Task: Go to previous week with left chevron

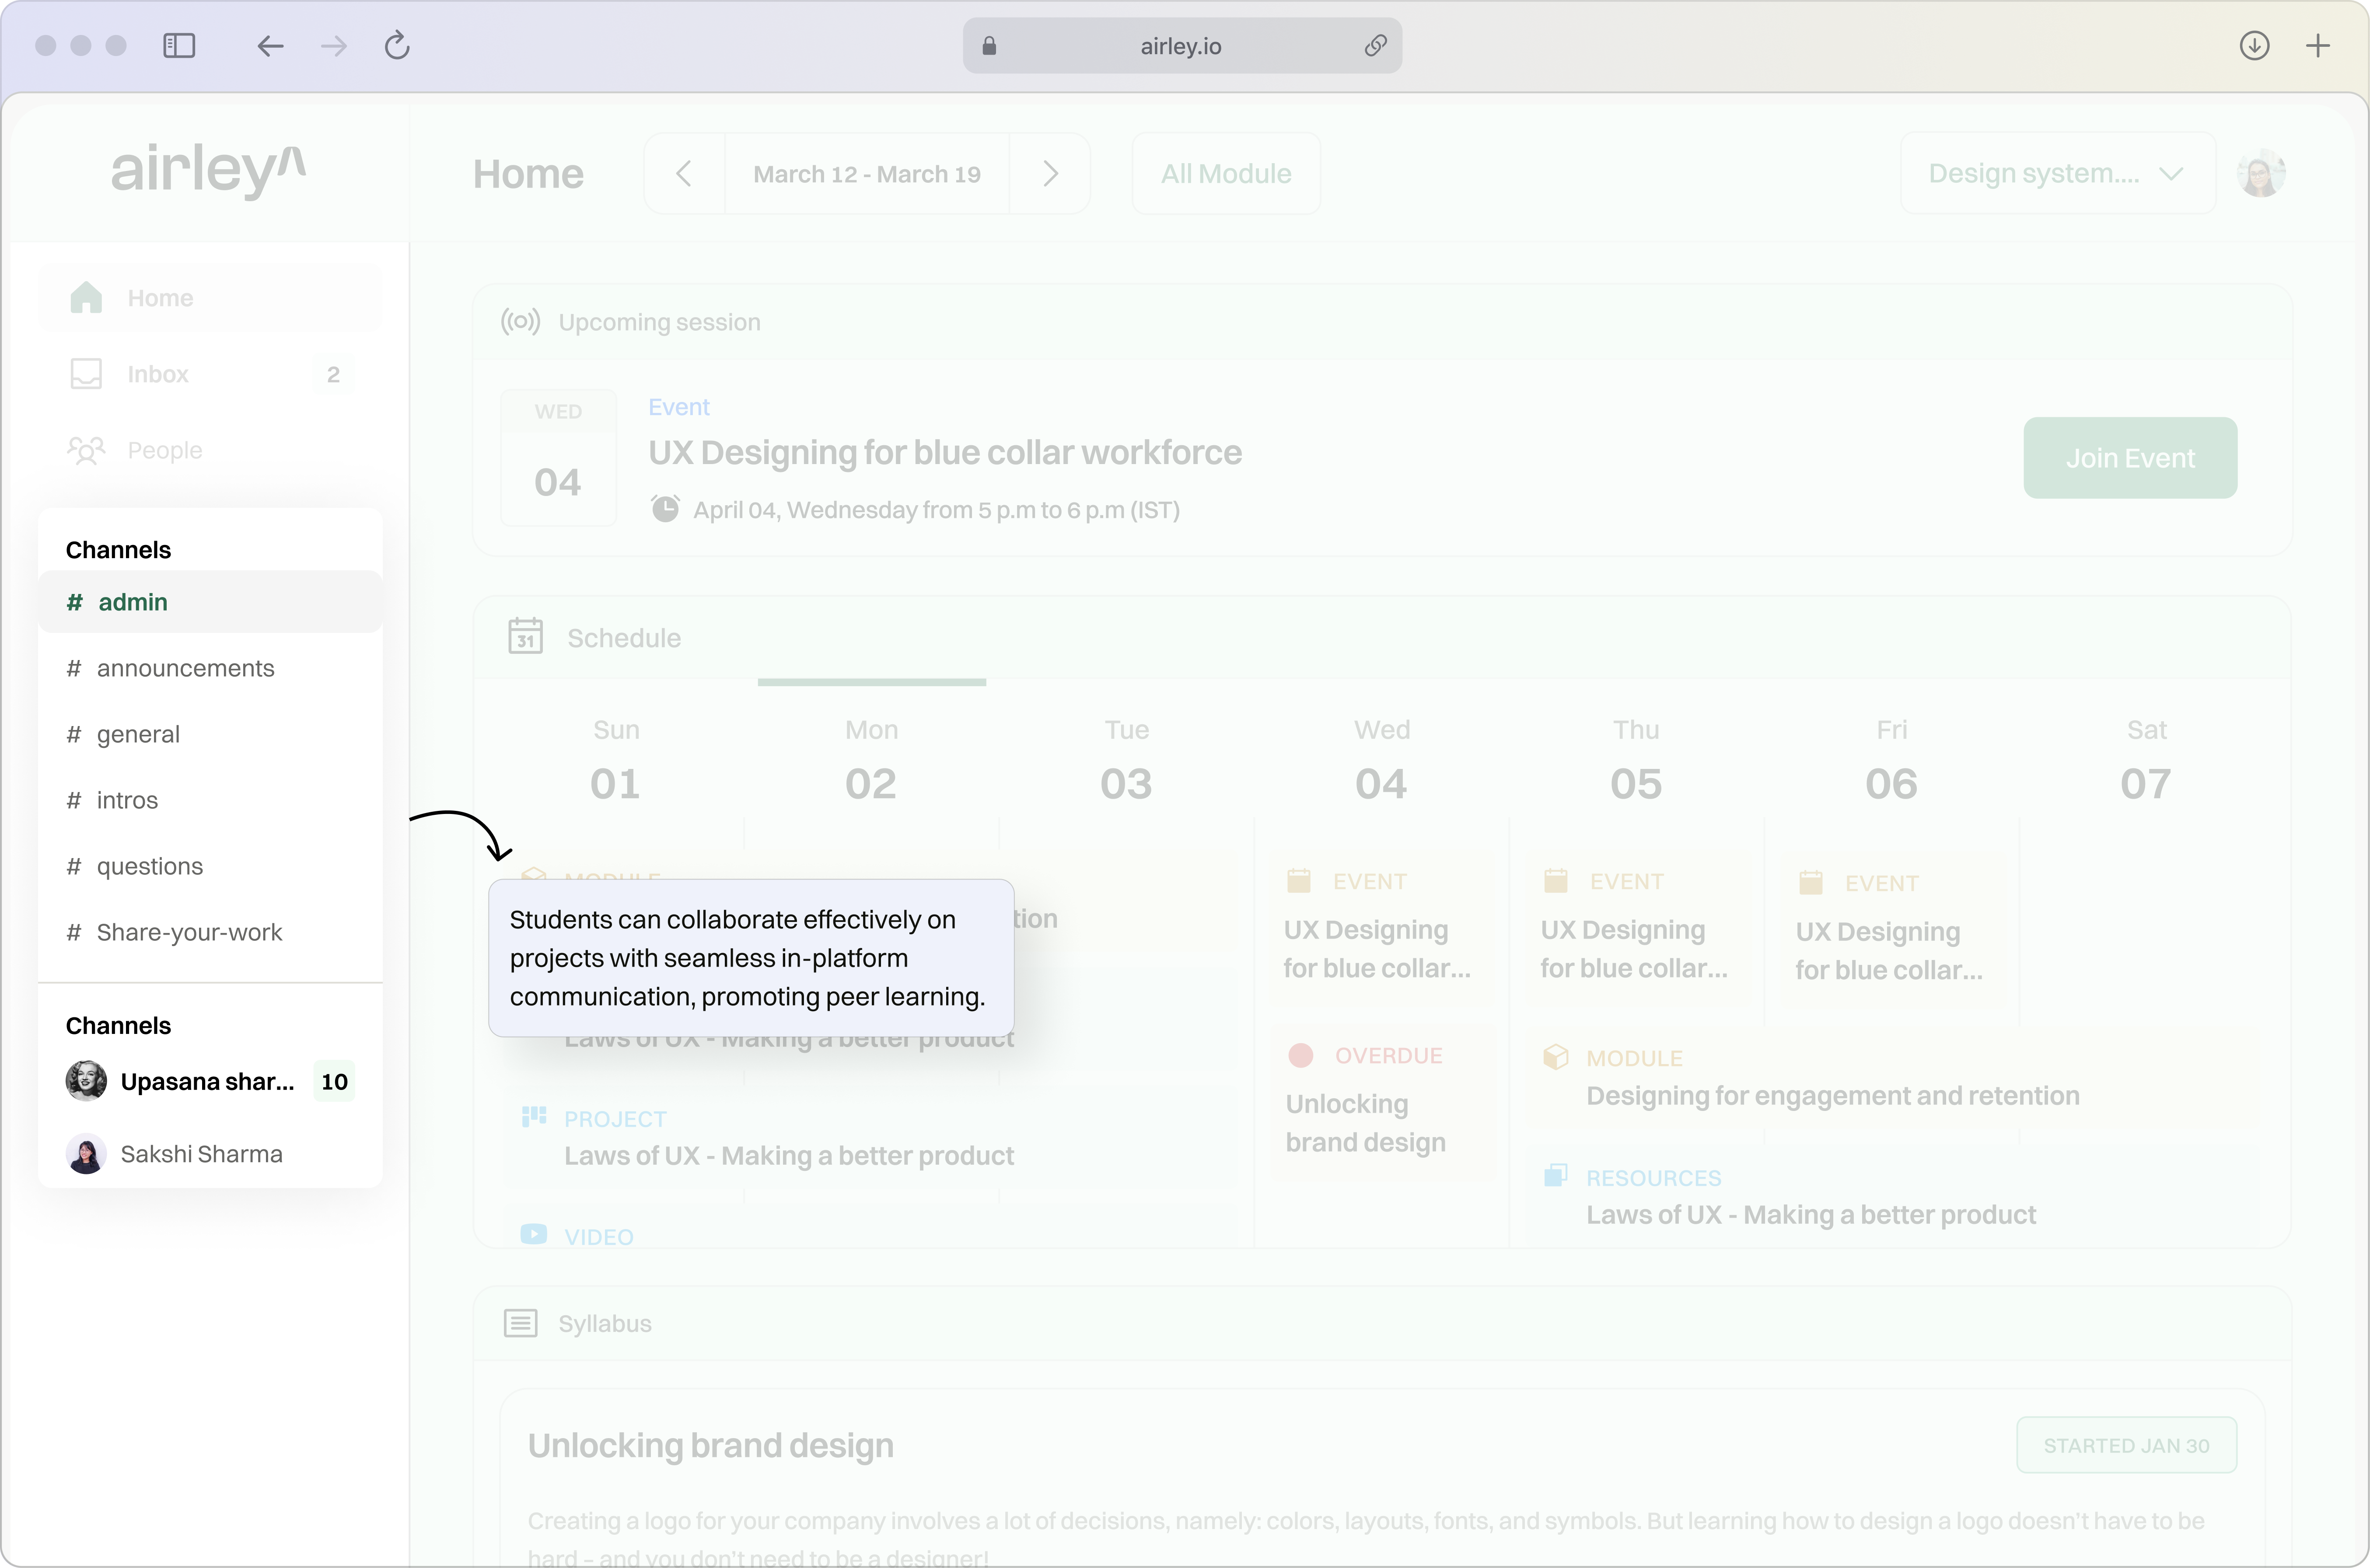Action: pyautogui.click(x=684, y=174)
